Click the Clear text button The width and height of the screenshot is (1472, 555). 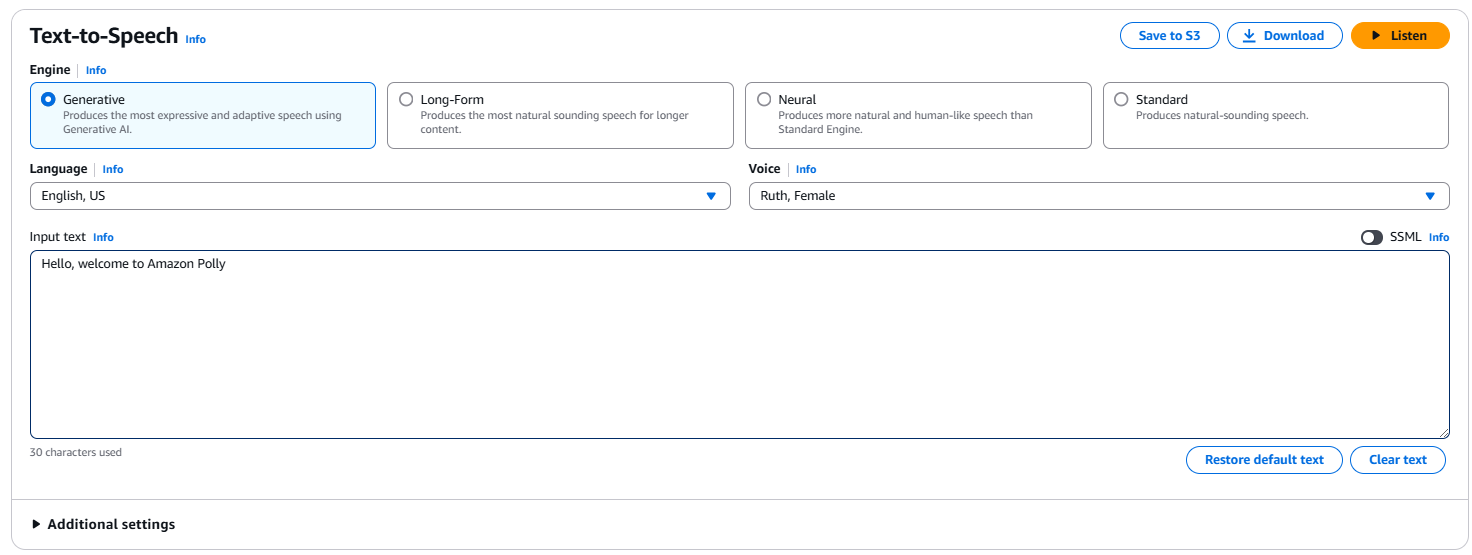click(1398, 460)
